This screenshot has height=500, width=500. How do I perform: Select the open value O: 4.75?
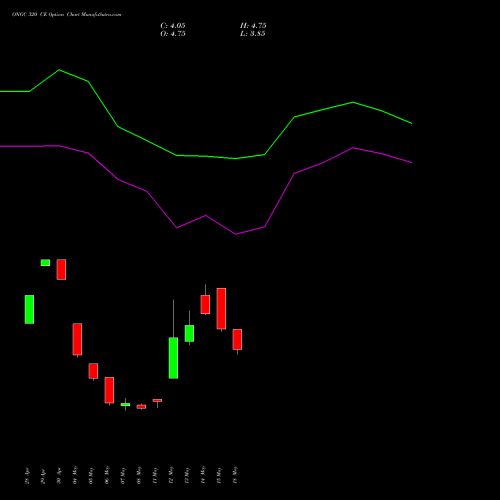point(173,34)
